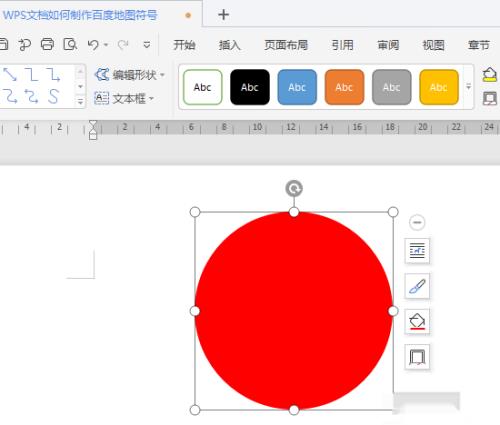Apply the orange Abc shape style
This screenshot has height=425, width=500.
pyautogui.click(x=344, y=87)
